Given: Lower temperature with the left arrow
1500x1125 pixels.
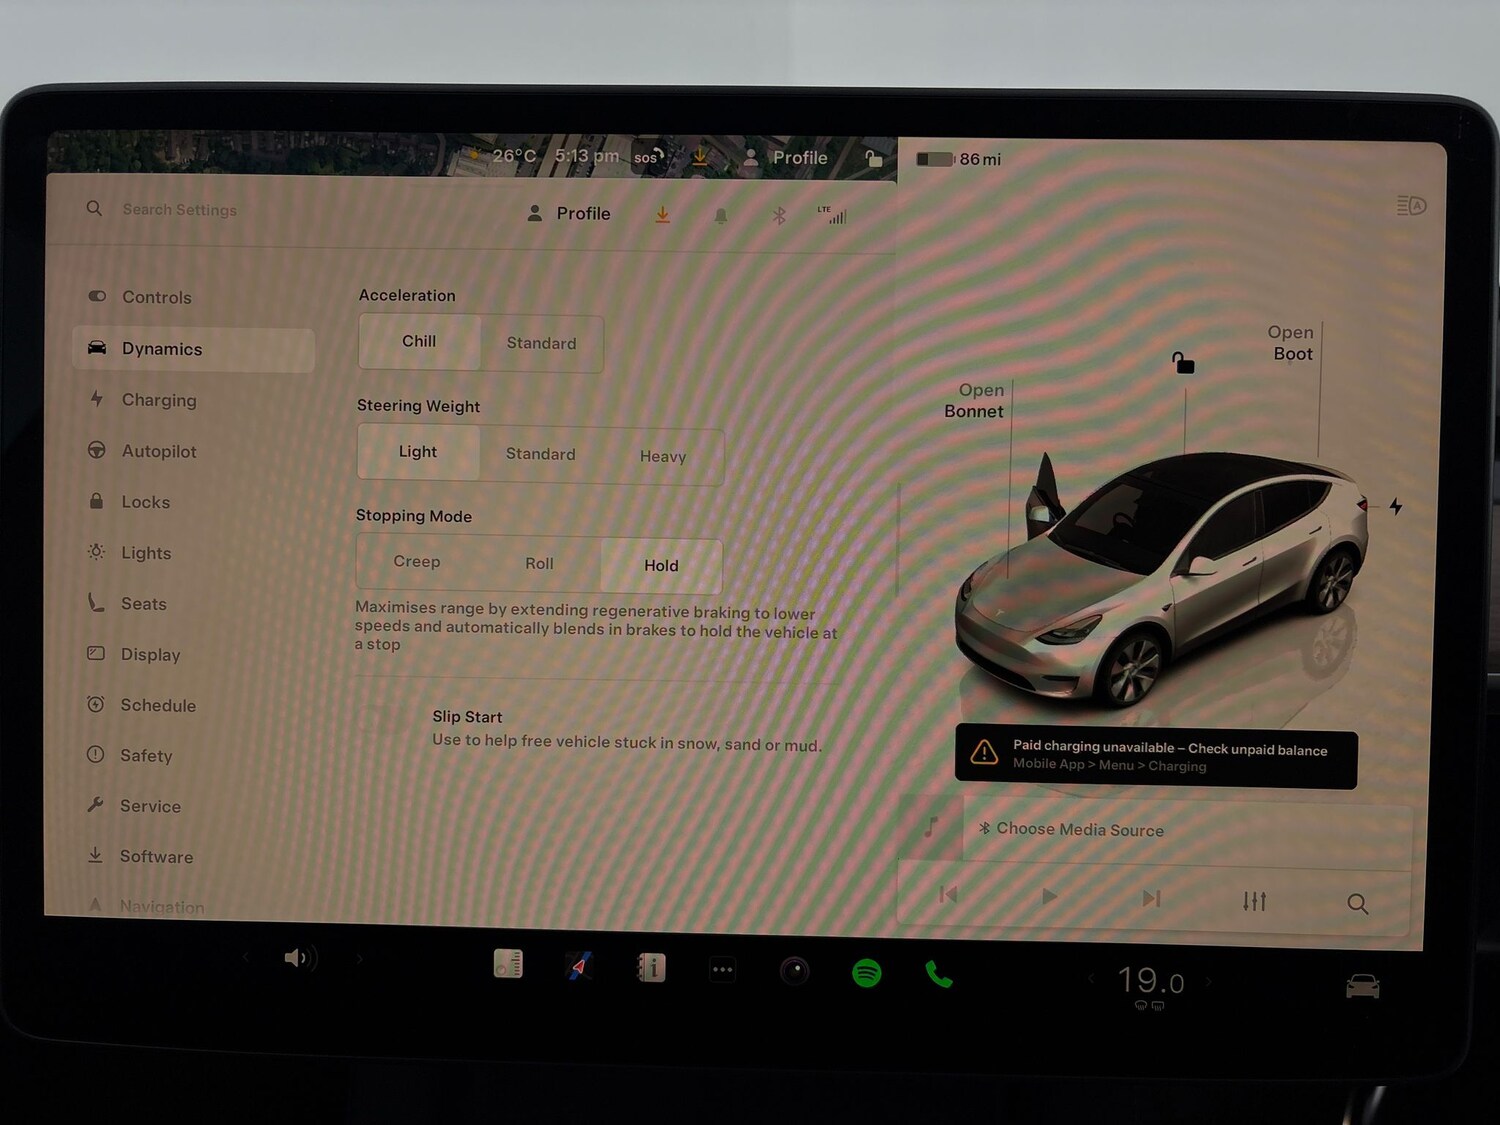Looking at the screenshot, I should coord(1092,978).
